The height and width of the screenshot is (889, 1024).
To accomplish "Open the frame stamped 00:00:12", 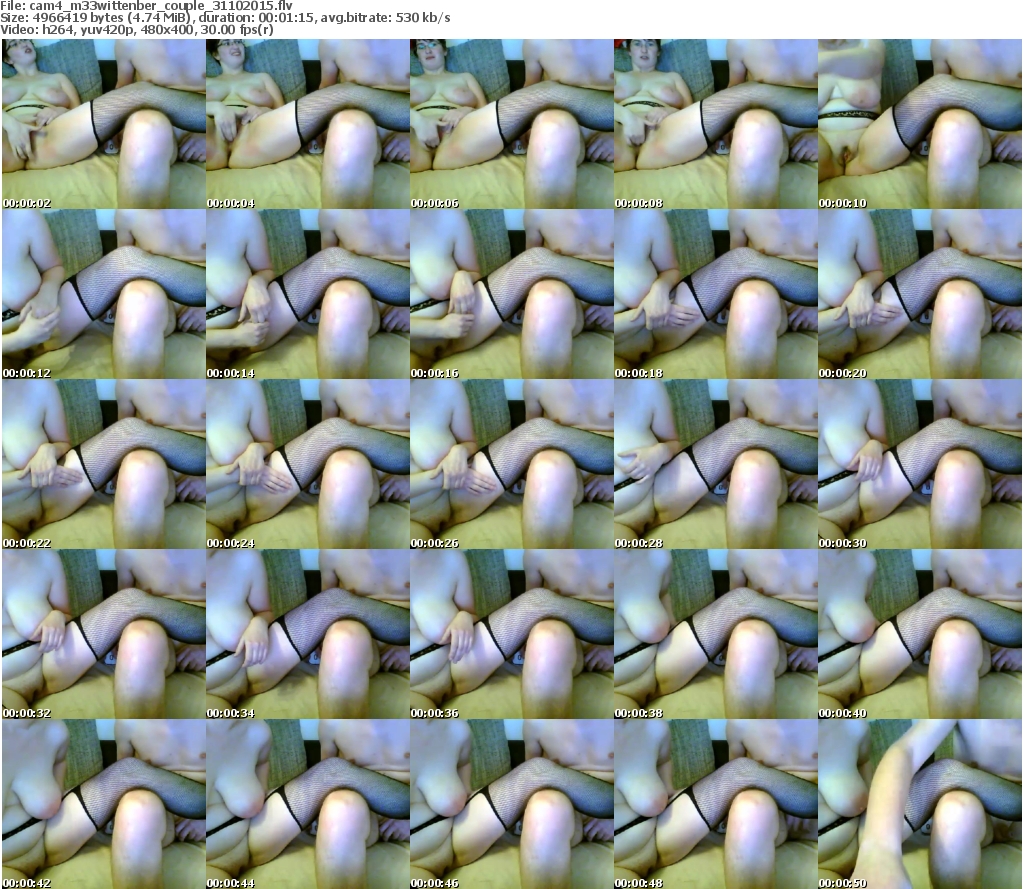I will 103,295.
